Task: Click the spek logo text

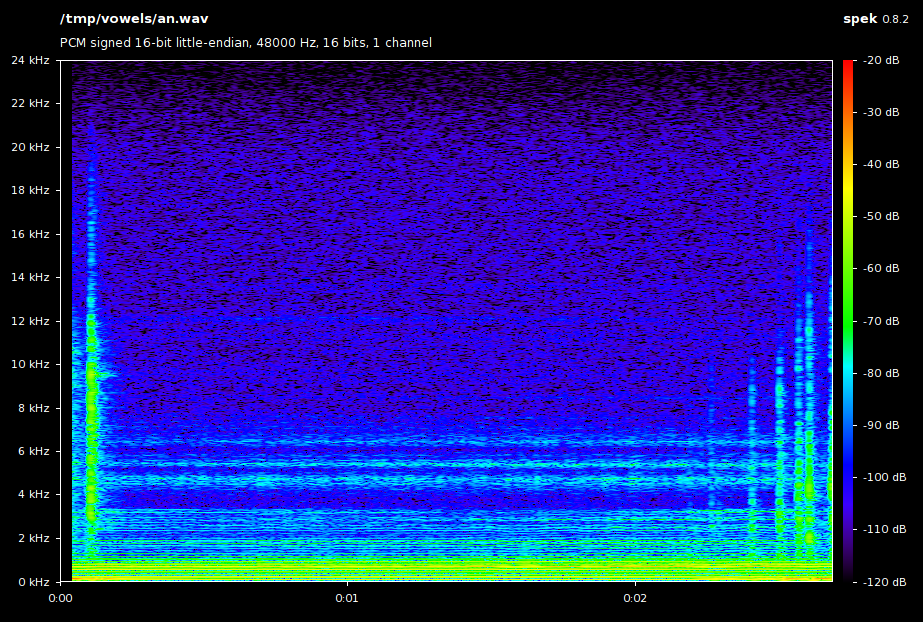Action: pos(860,19)
